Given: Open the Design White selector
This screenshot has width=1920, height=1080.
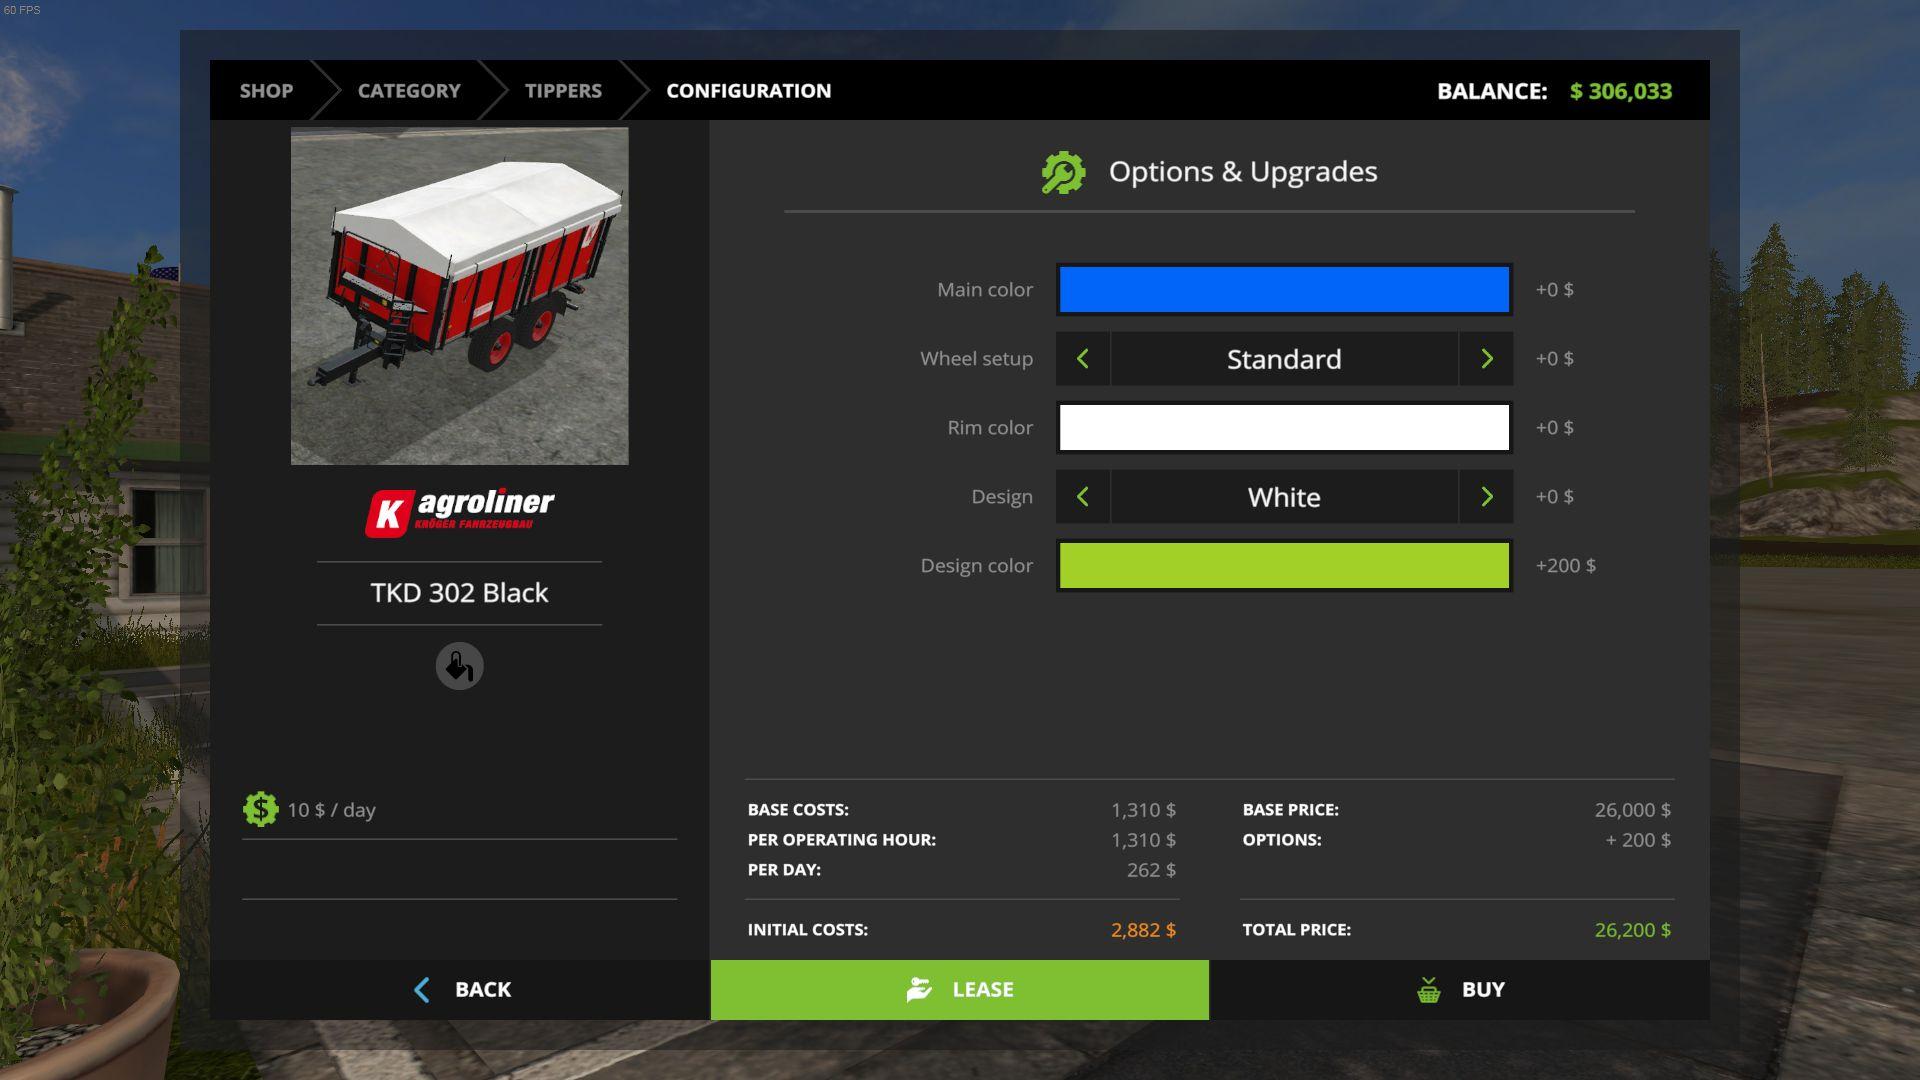Looking at the screenshot, I should [x=1284, y=497].
